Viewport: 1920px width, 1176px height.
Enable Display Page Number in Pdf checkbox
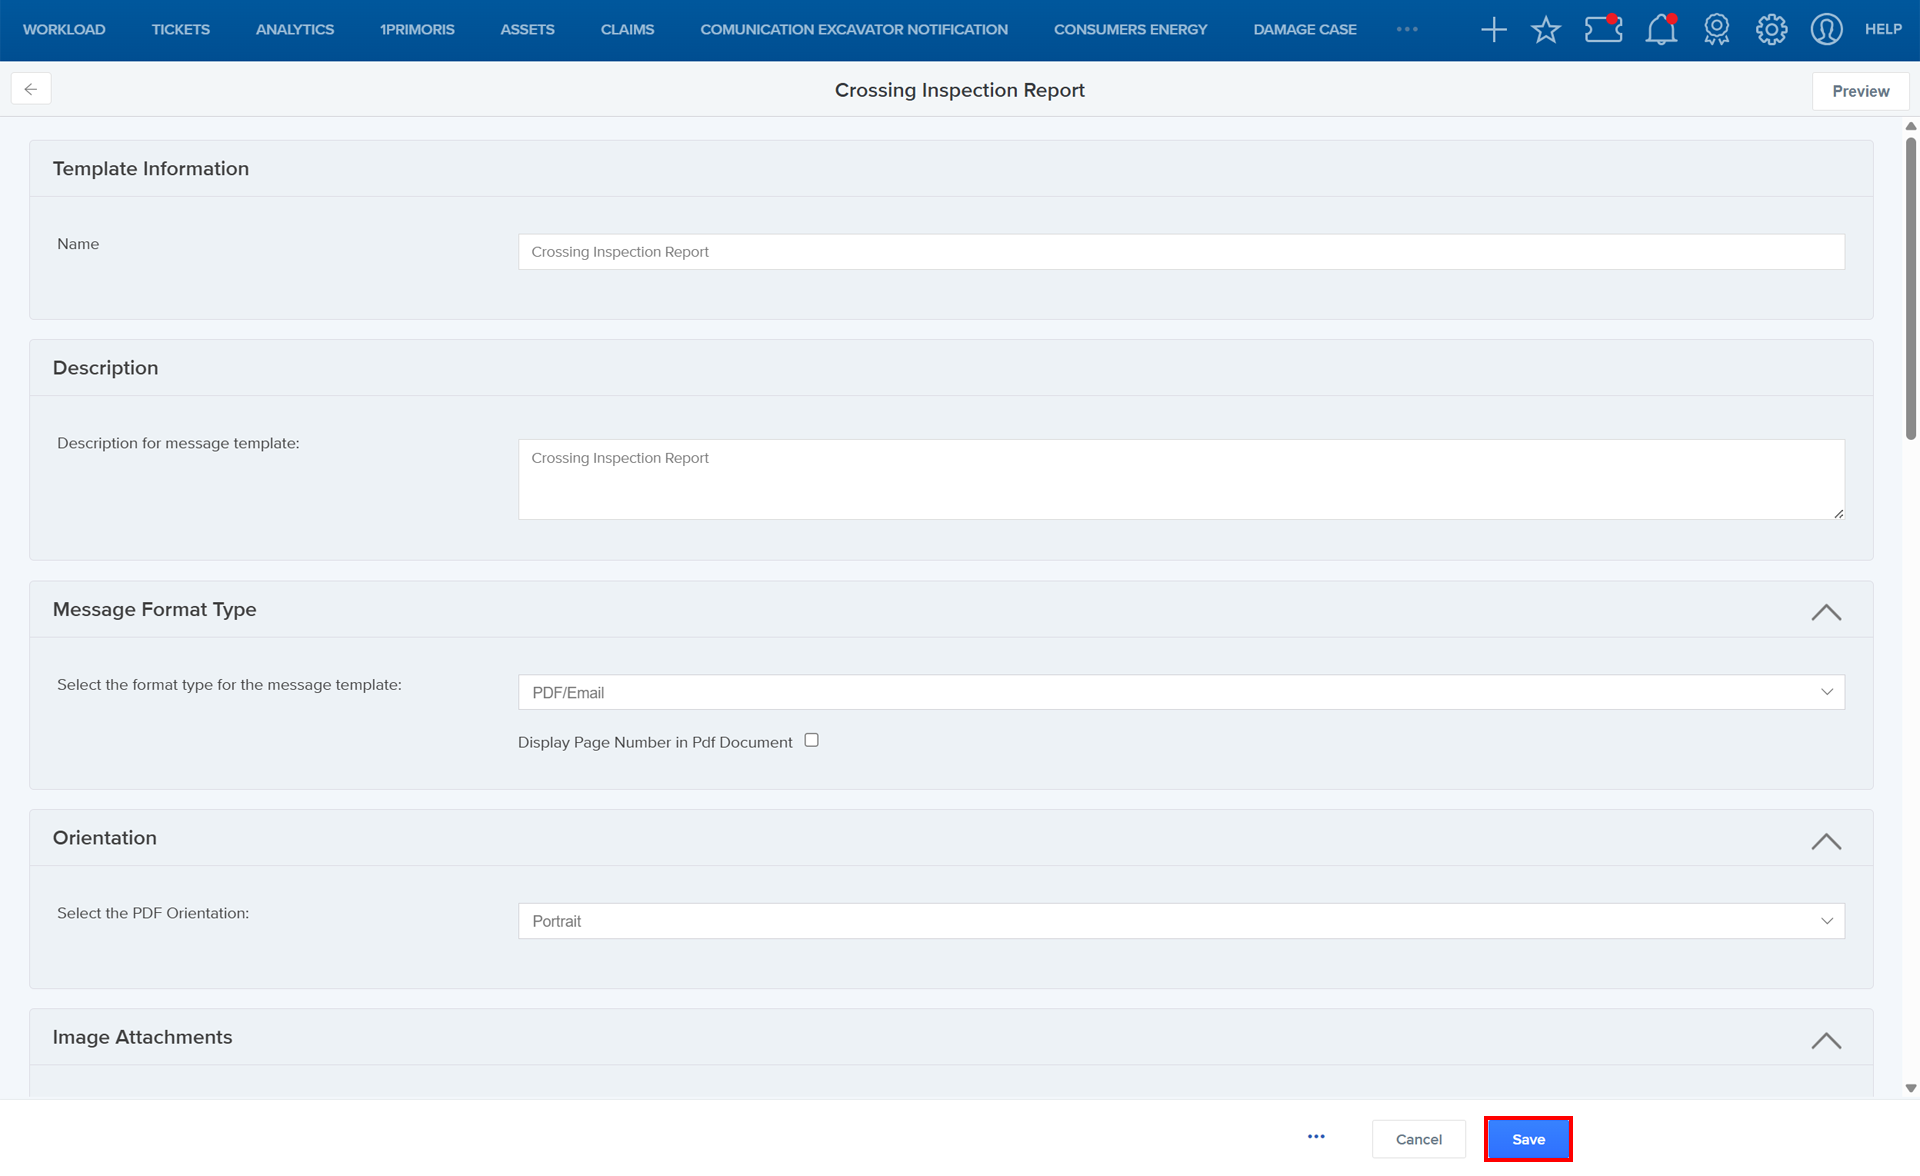811,741
